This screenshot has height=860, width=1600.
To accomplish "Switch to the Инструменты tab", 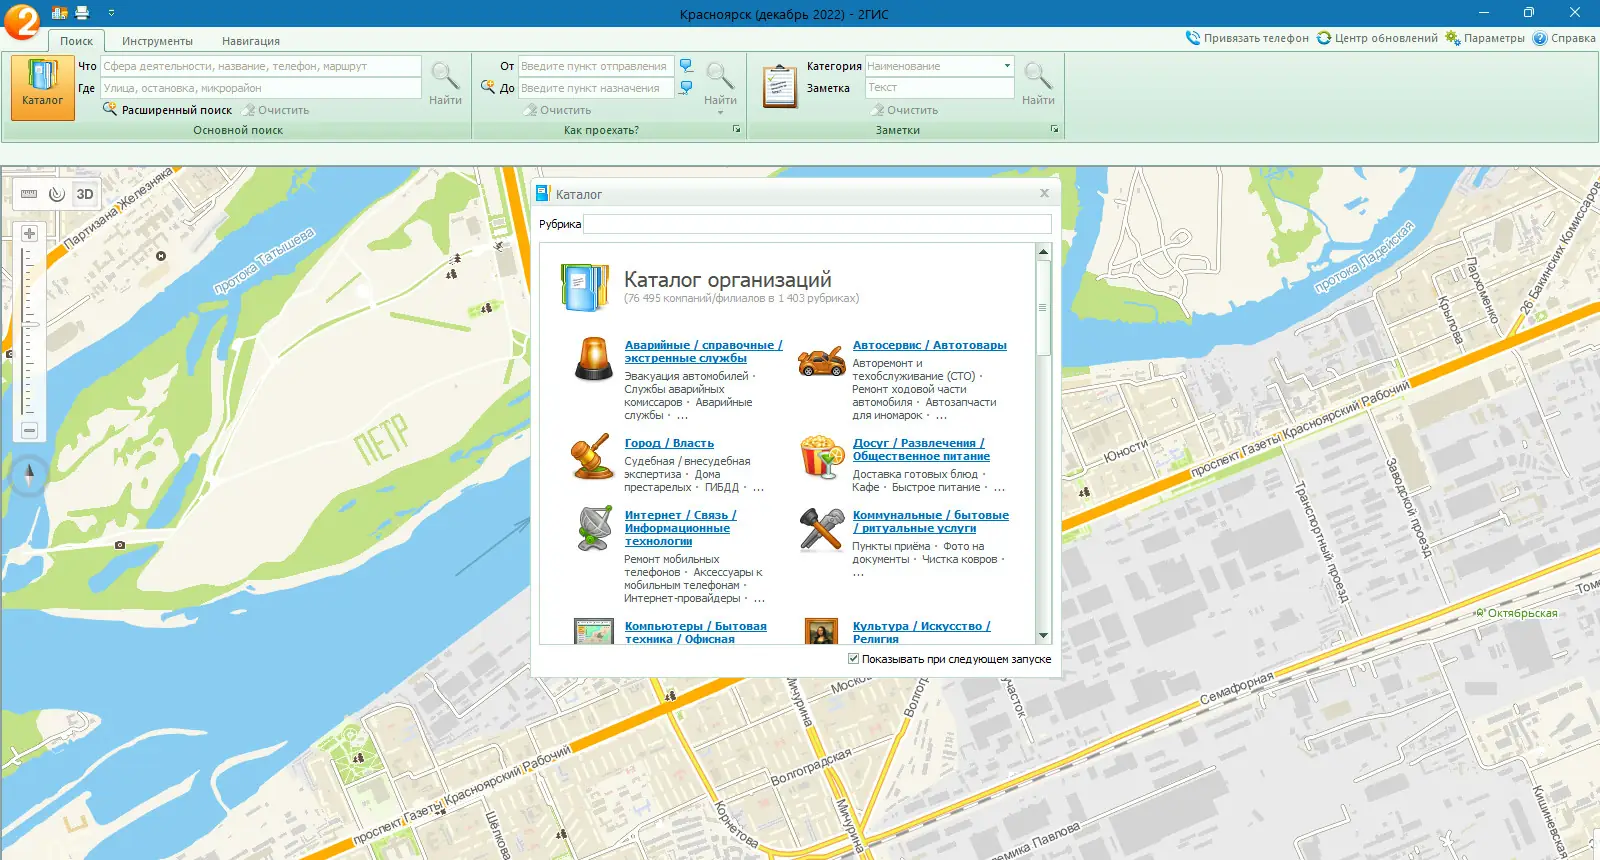I will coord(157,41).
